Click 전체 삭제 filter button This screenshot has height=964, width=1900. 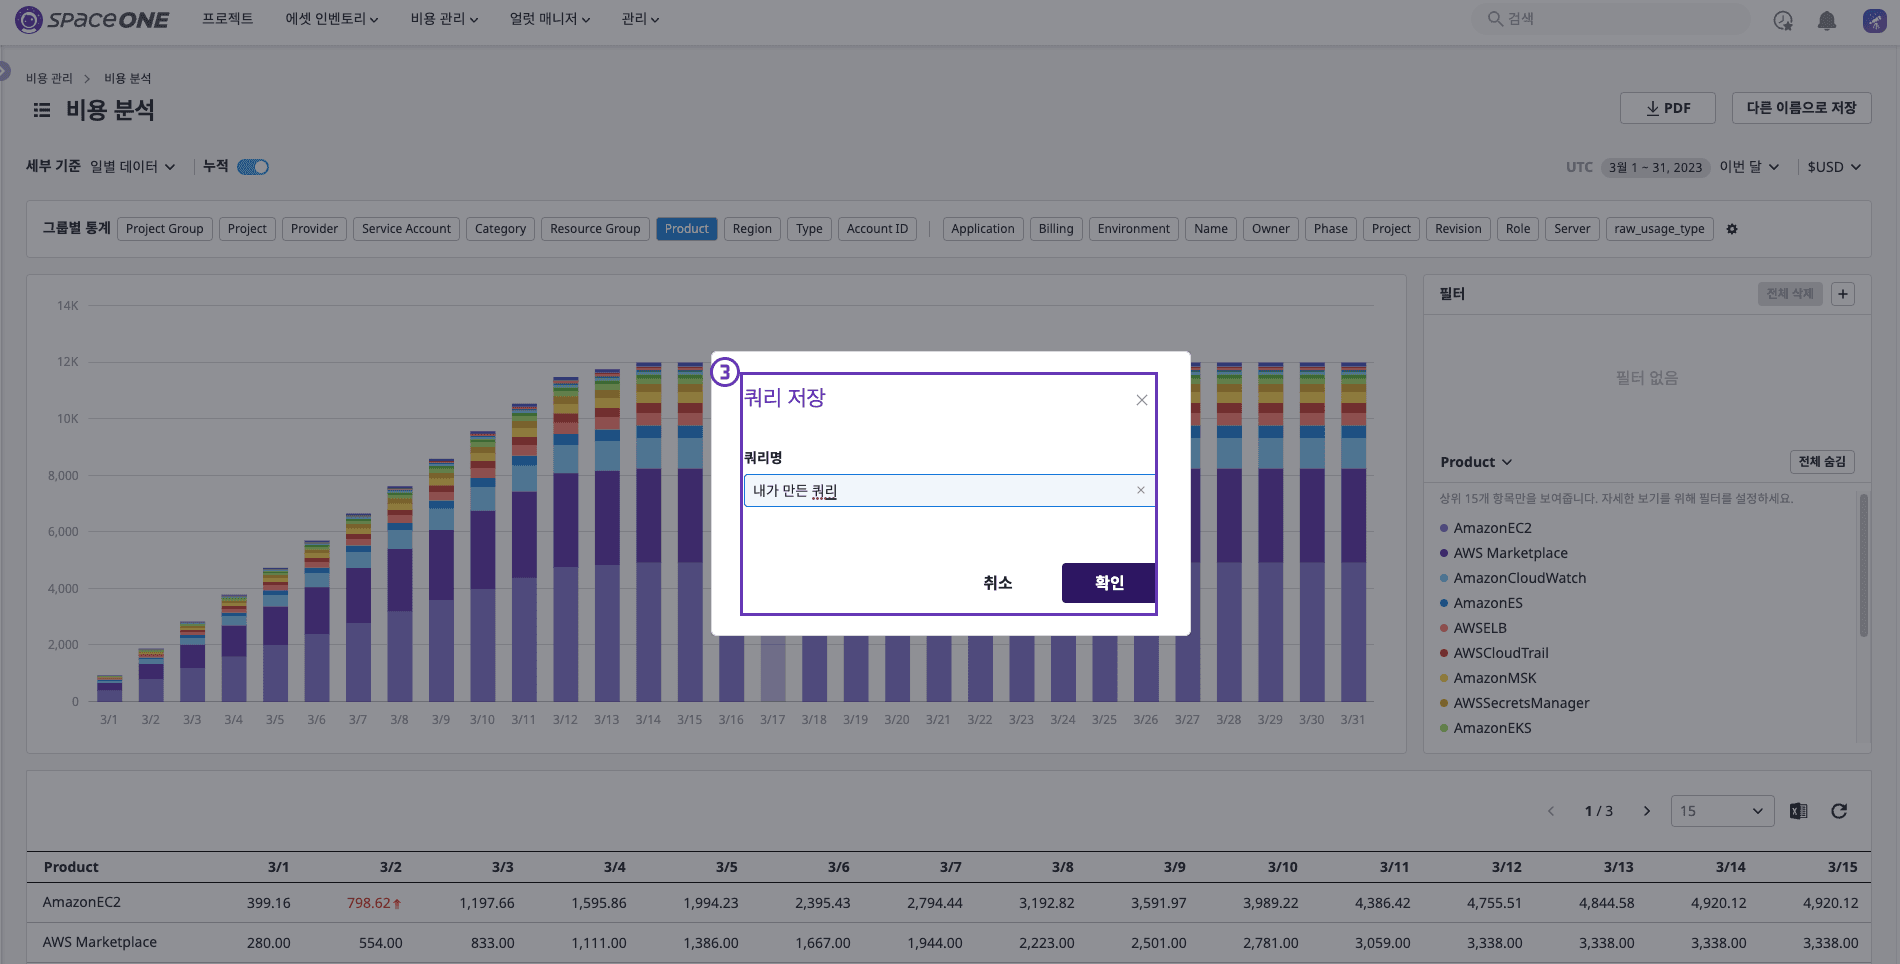click(1790, 294)
